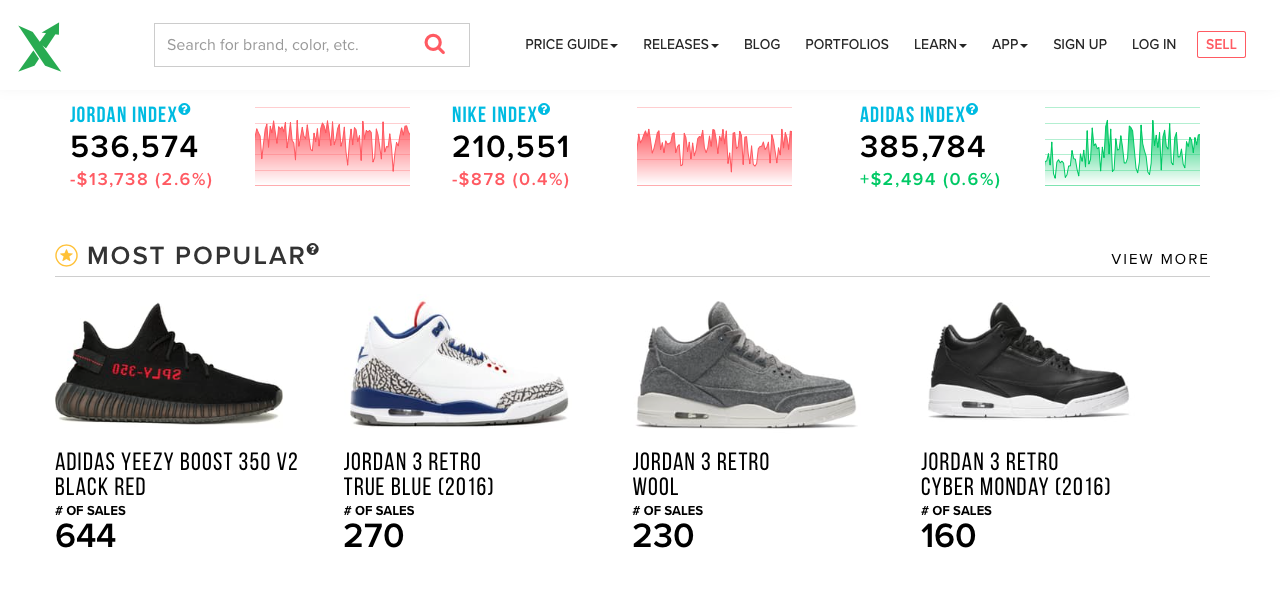Click View More for Most Popular
The height and width of the screenshot is (601, 1280).
pyautogui.click(x=1160, y=259)
